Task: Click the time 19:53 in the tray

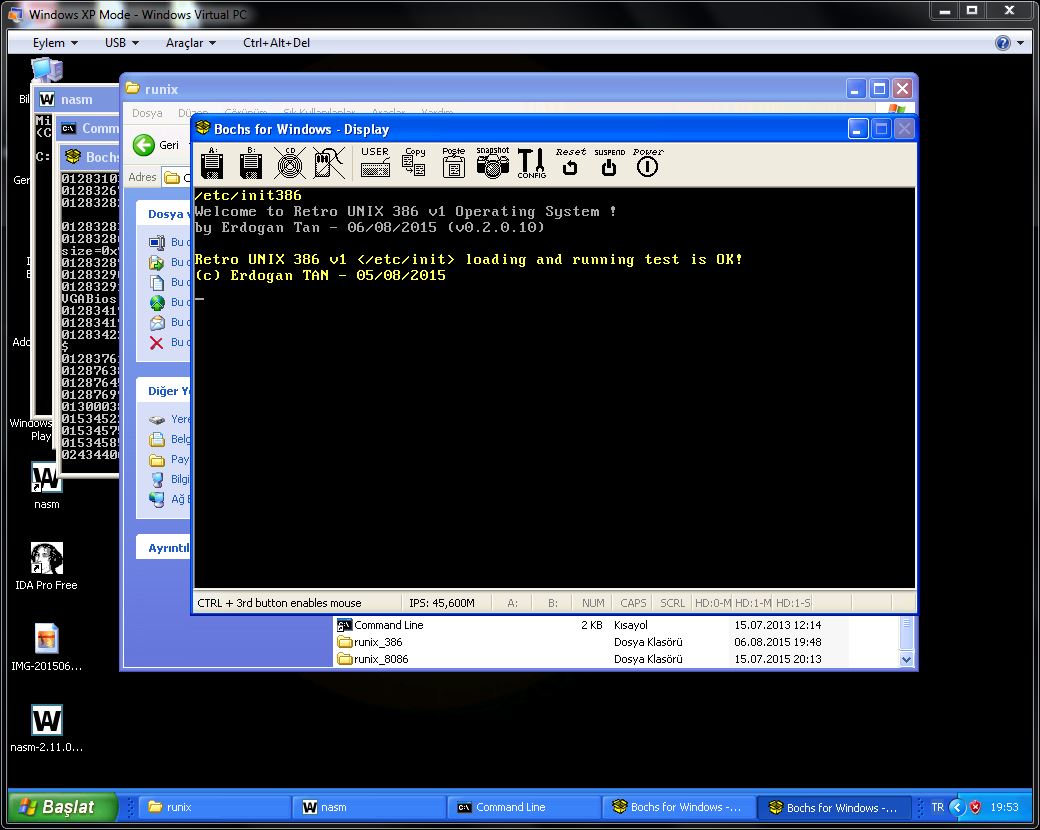Action: (1004, 807)
